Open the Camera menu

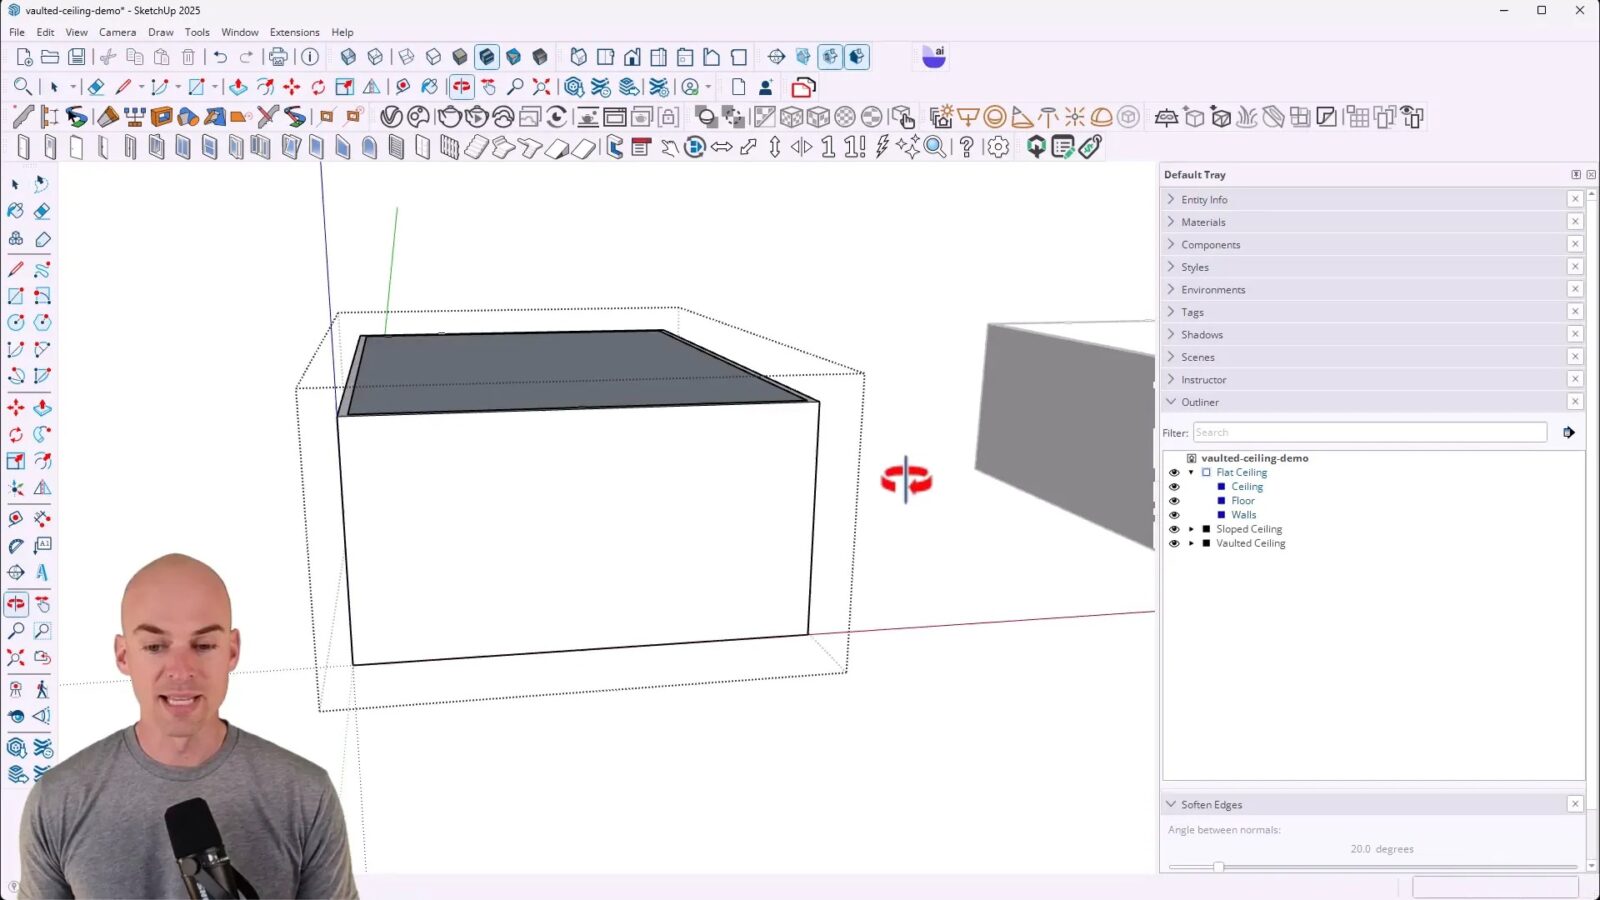117,32
